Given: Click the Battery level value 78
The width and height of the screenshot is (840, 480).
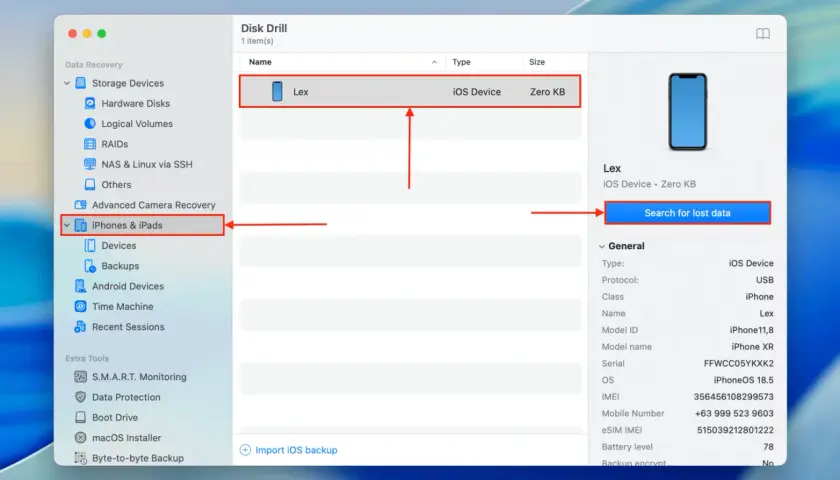Looking at the screenshot, I should [x=768, y=447].
